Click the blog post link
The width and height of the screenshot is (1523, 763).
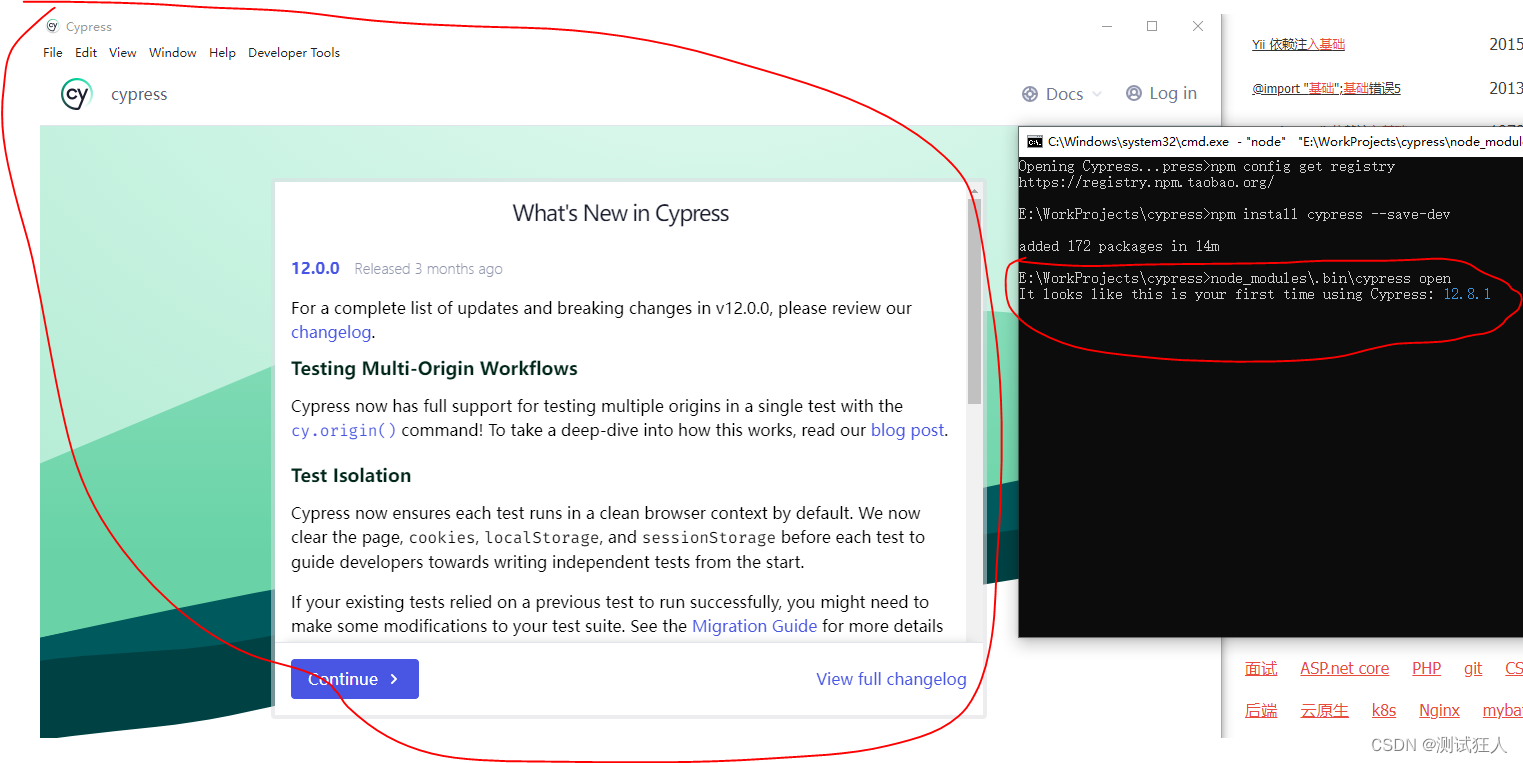click(x=906, y=430)
